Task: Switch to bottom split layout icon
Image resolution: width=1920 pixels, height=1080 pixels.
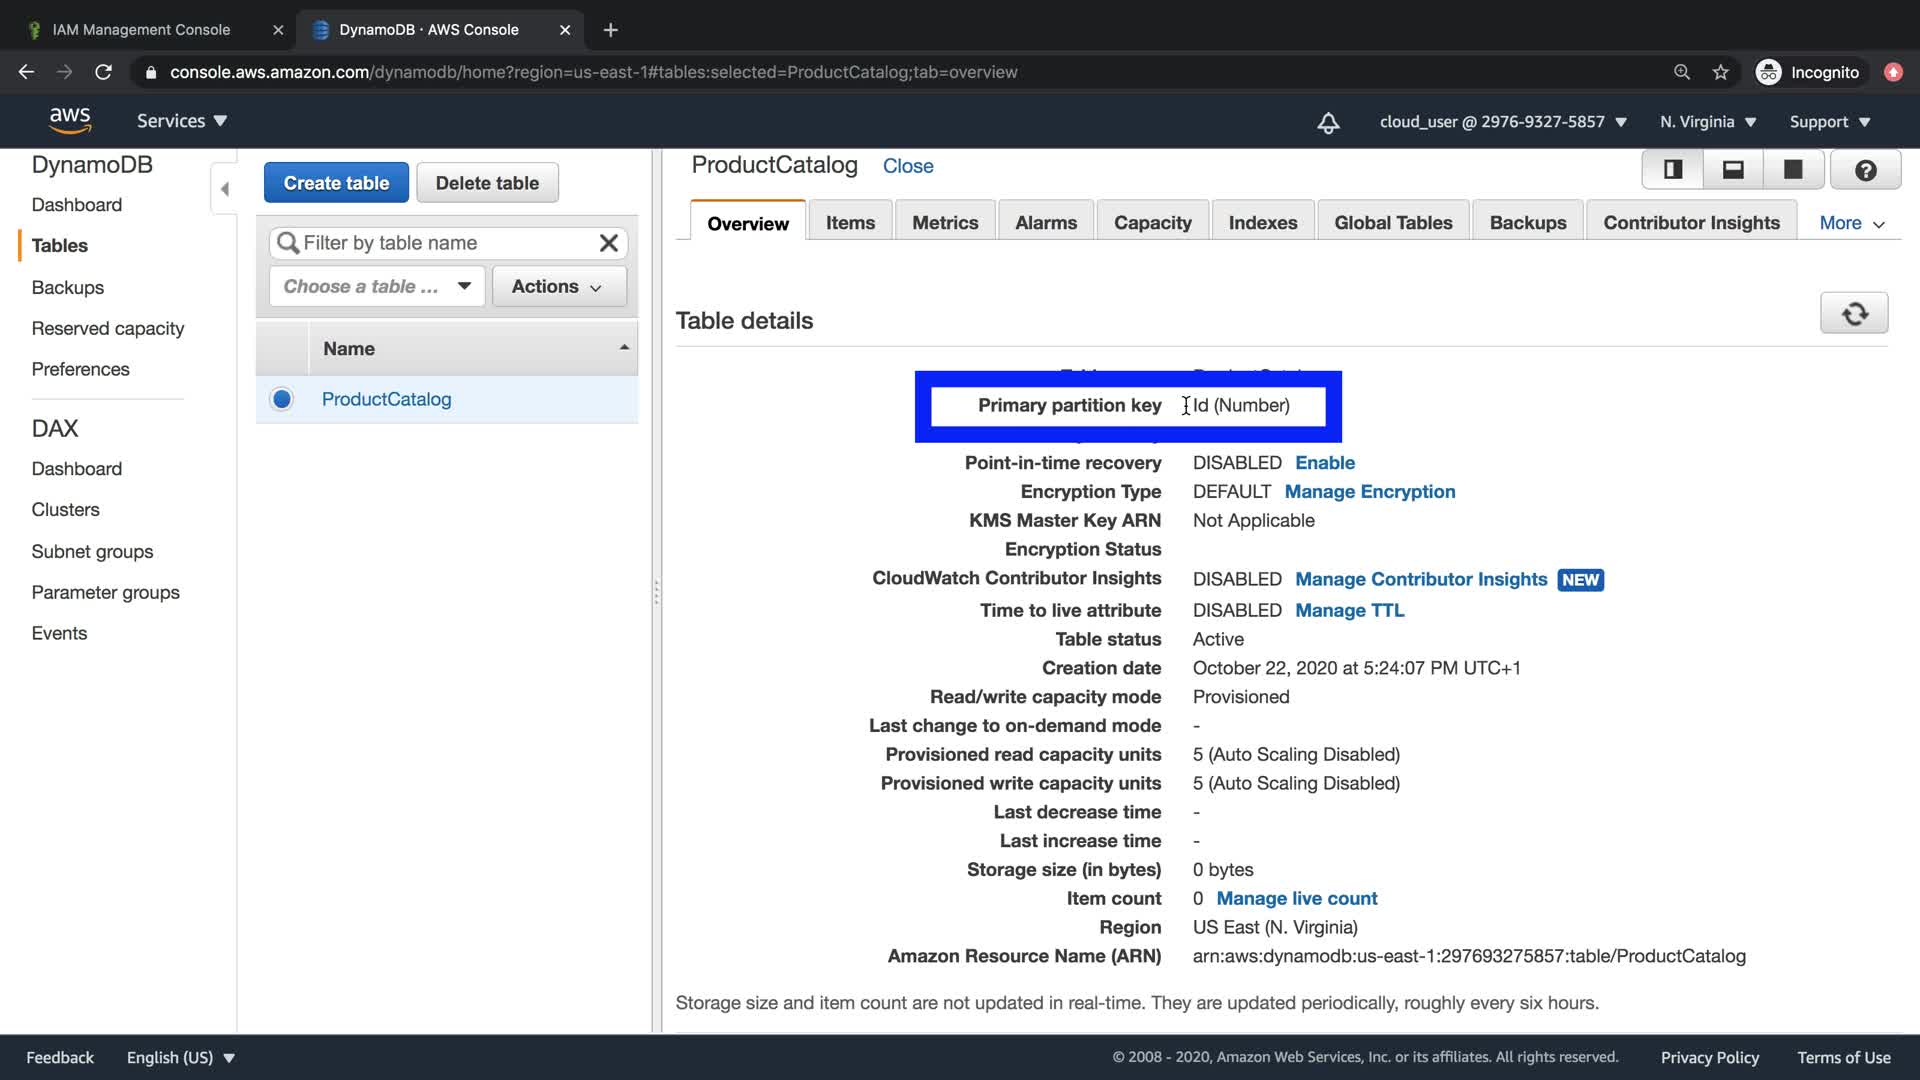Action: pos(1733,170)
